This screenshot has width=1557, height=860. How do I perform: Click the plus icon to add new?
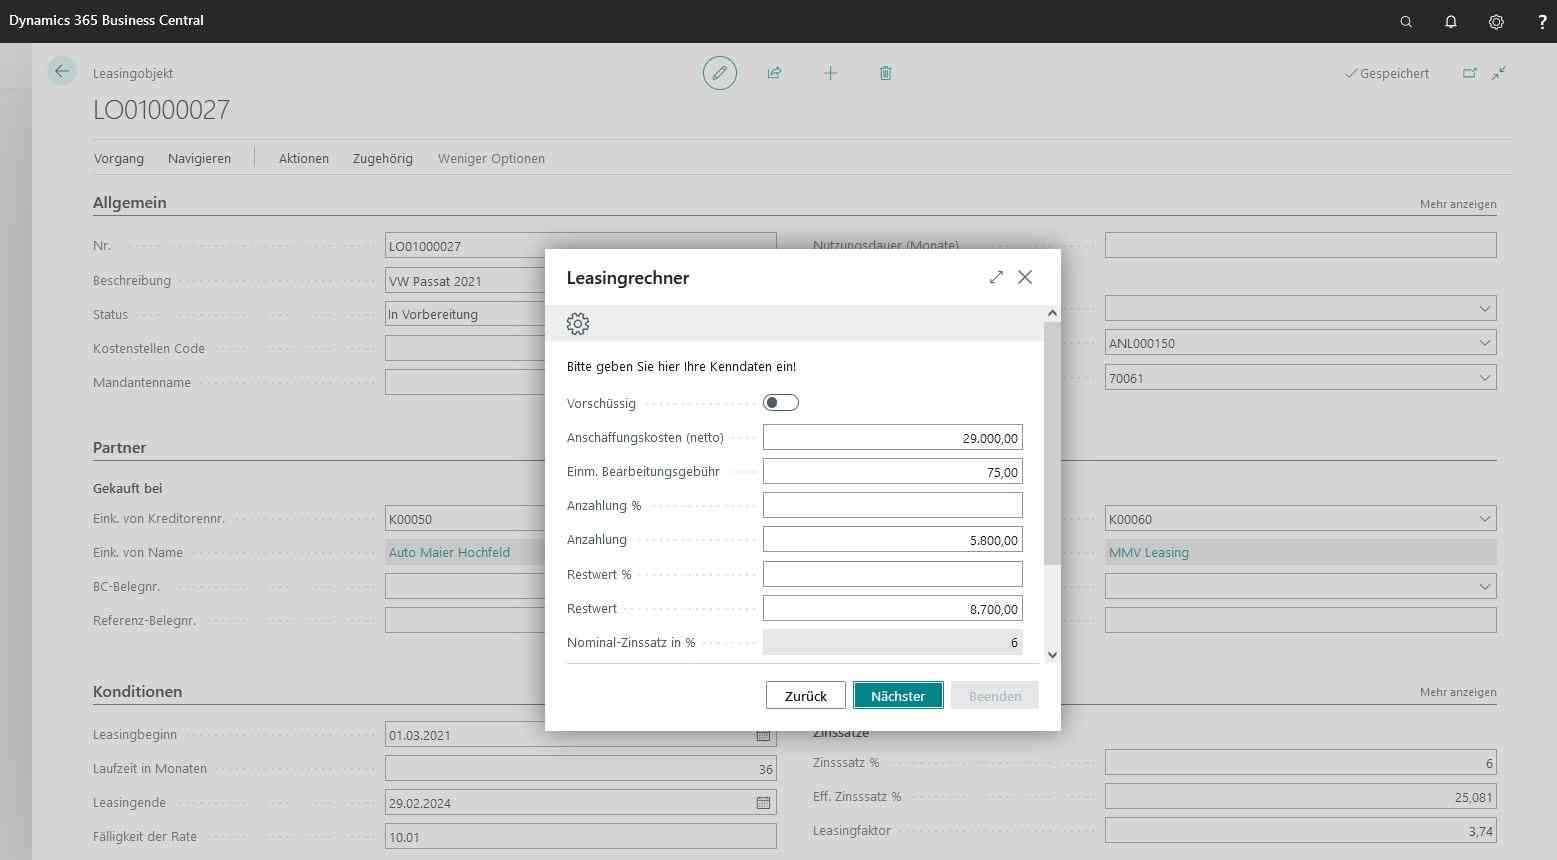click(830, 73)
